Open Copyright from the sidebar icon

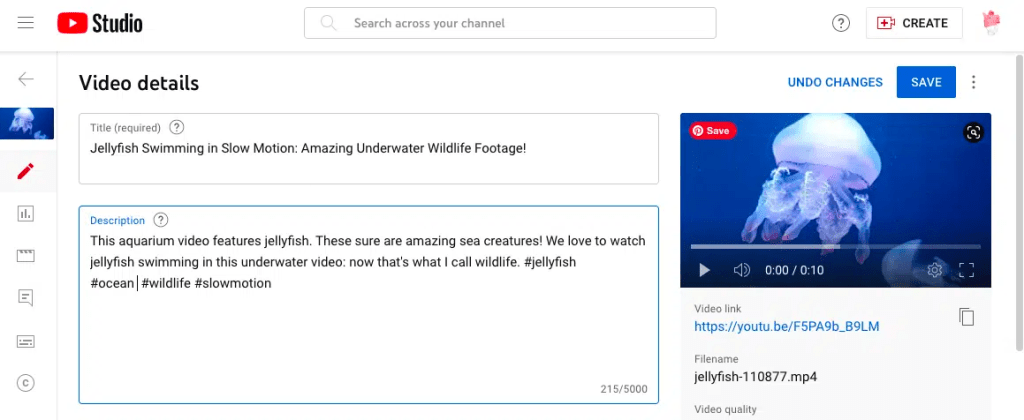pos(26,382)
